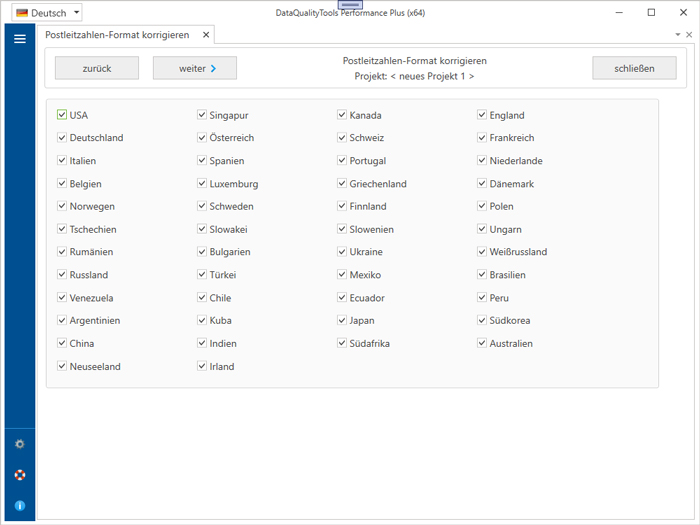
Task: Uncheck the Schweiz country option
Action: (x=342, y=138)
